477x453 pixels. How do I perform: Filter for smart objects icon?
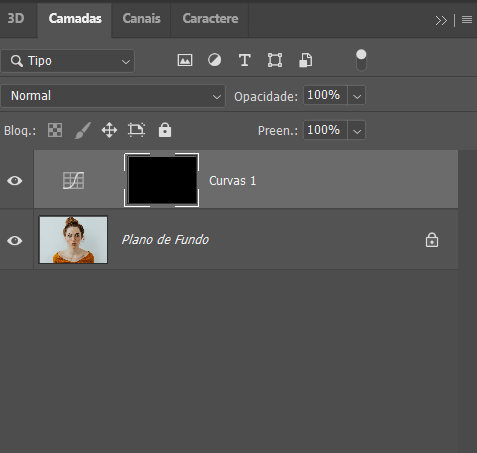[x=306, y=60]
